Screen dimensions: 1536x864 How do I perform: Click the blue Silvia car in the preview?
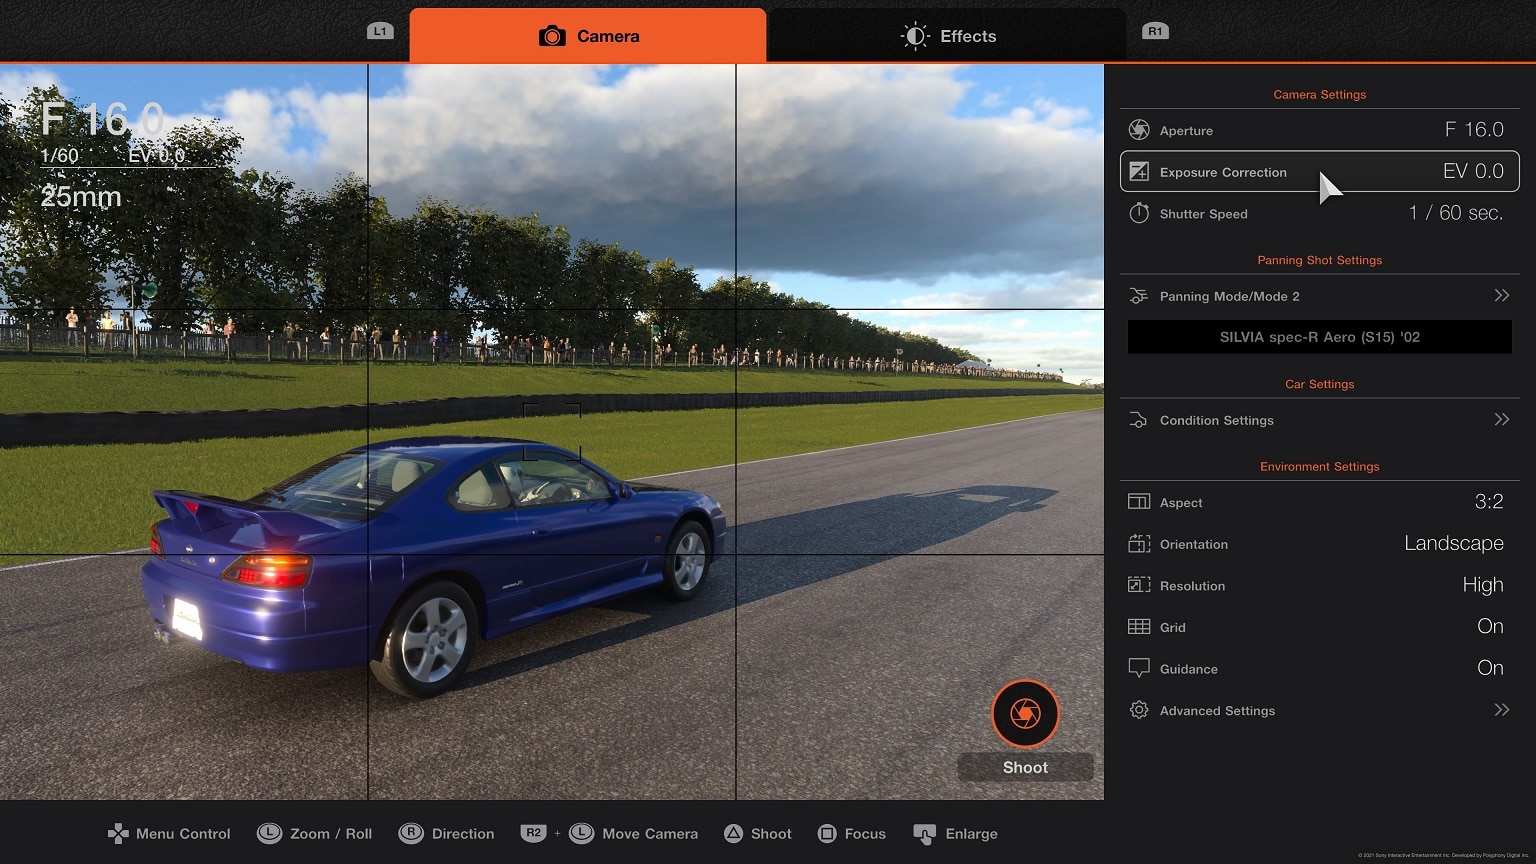[x=433, y=565]
